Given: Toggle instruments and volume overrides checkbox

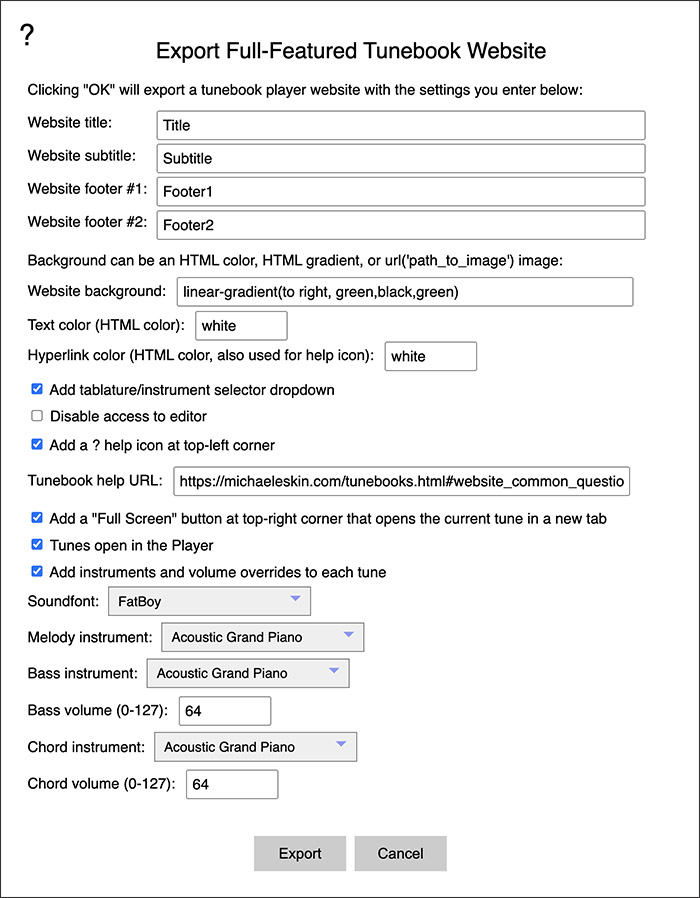Looking at the screenshot, I should coord(37,571).
